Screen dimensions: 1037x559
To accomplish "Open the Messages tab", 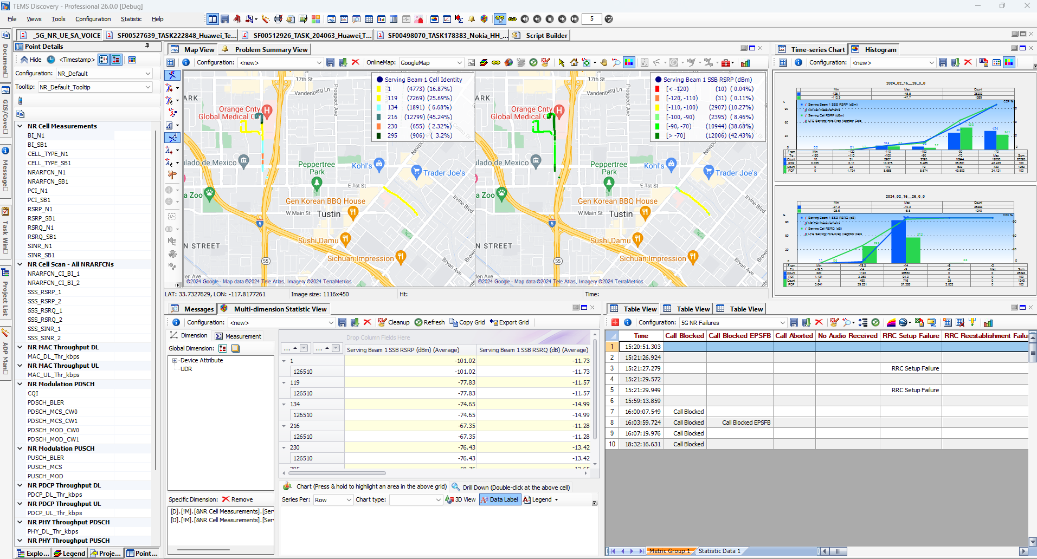I will pos(192,309).
